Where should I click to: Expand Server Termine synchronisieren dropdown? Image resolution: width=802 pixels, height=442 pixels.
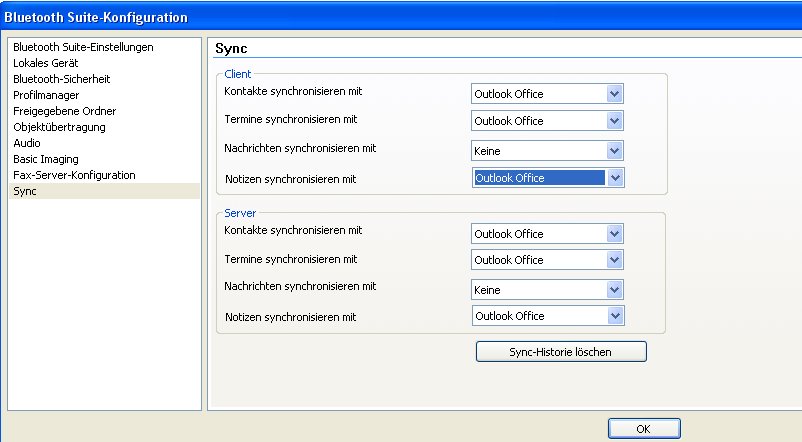click(x=547, y=259)
